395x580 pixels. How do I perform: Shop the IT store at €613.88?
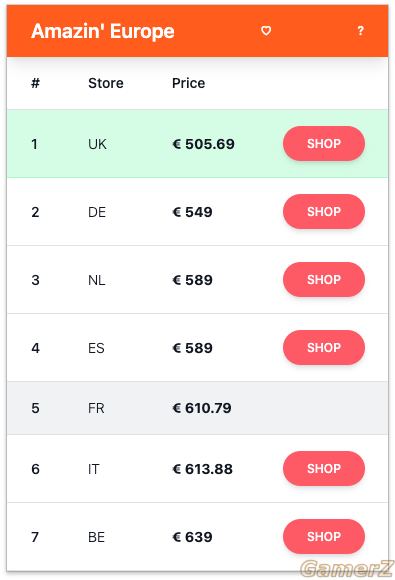324,469
